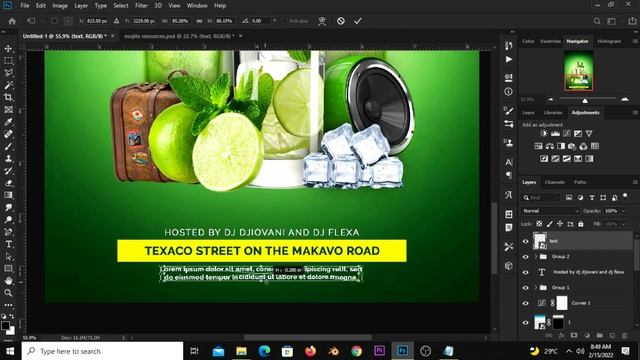Add Brightness/Contrast adjustment icon
Viewport: 640px width, 360px height.
pos(544,133)
